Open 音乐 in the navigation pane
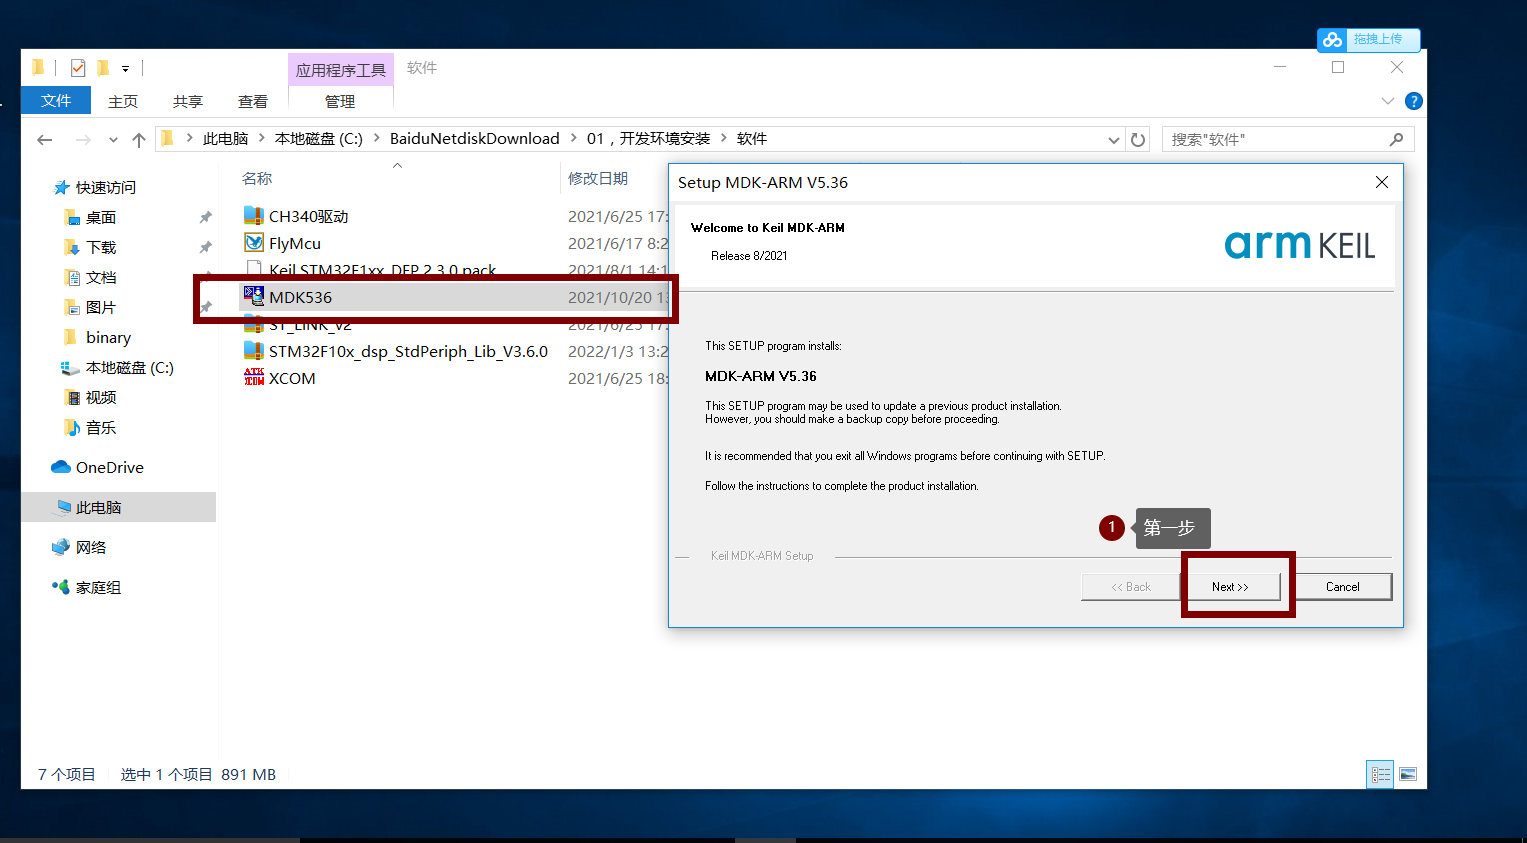This screenshot has height=843, width=1527. [100, 428]
